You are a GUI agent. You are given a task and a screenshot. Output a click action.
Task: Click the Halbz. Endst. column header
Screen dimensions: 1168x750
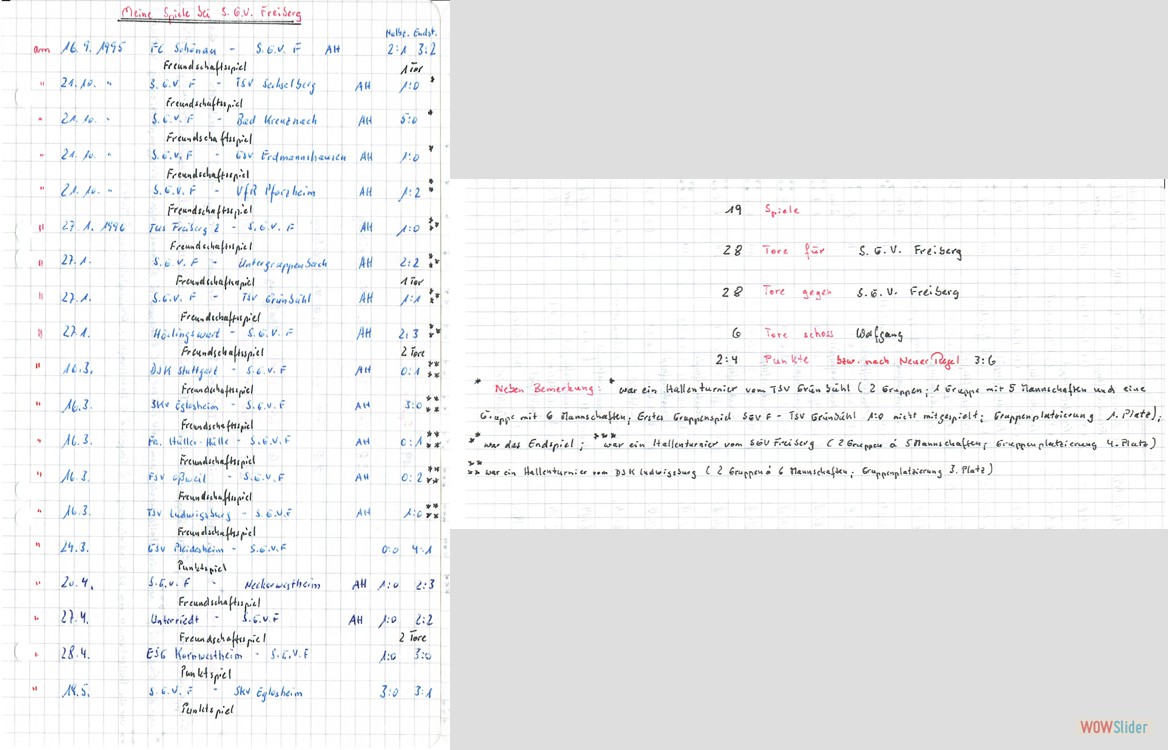[x=410, y=33]
